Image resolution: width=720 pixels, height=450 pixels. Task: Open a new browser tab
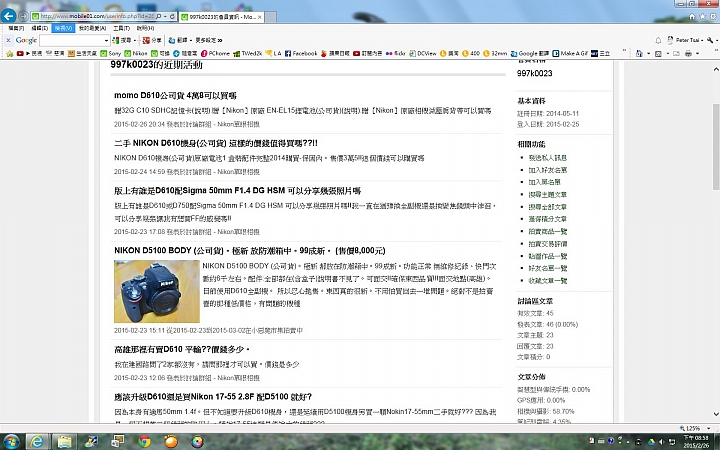271,17
